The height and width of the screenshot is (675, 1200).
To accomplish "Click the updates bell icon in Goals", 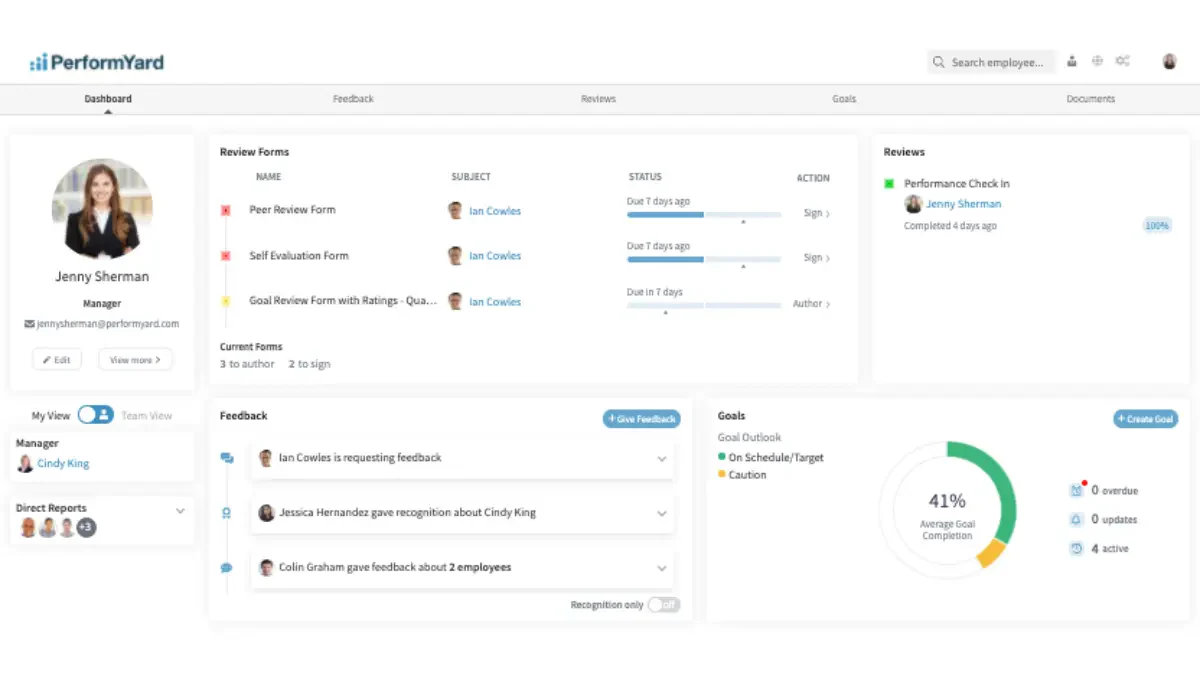I will [1076, 520].
